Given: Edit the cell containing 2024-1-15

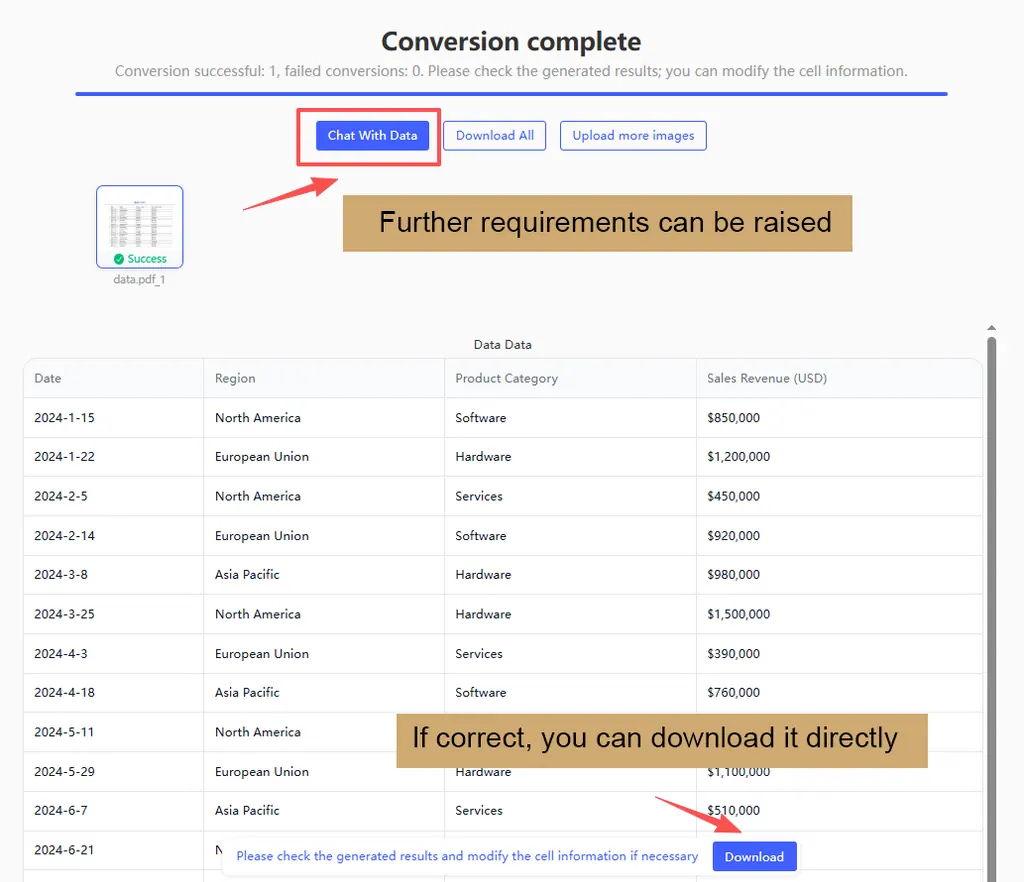Looking at the screenshot, I should pos(64,418).
